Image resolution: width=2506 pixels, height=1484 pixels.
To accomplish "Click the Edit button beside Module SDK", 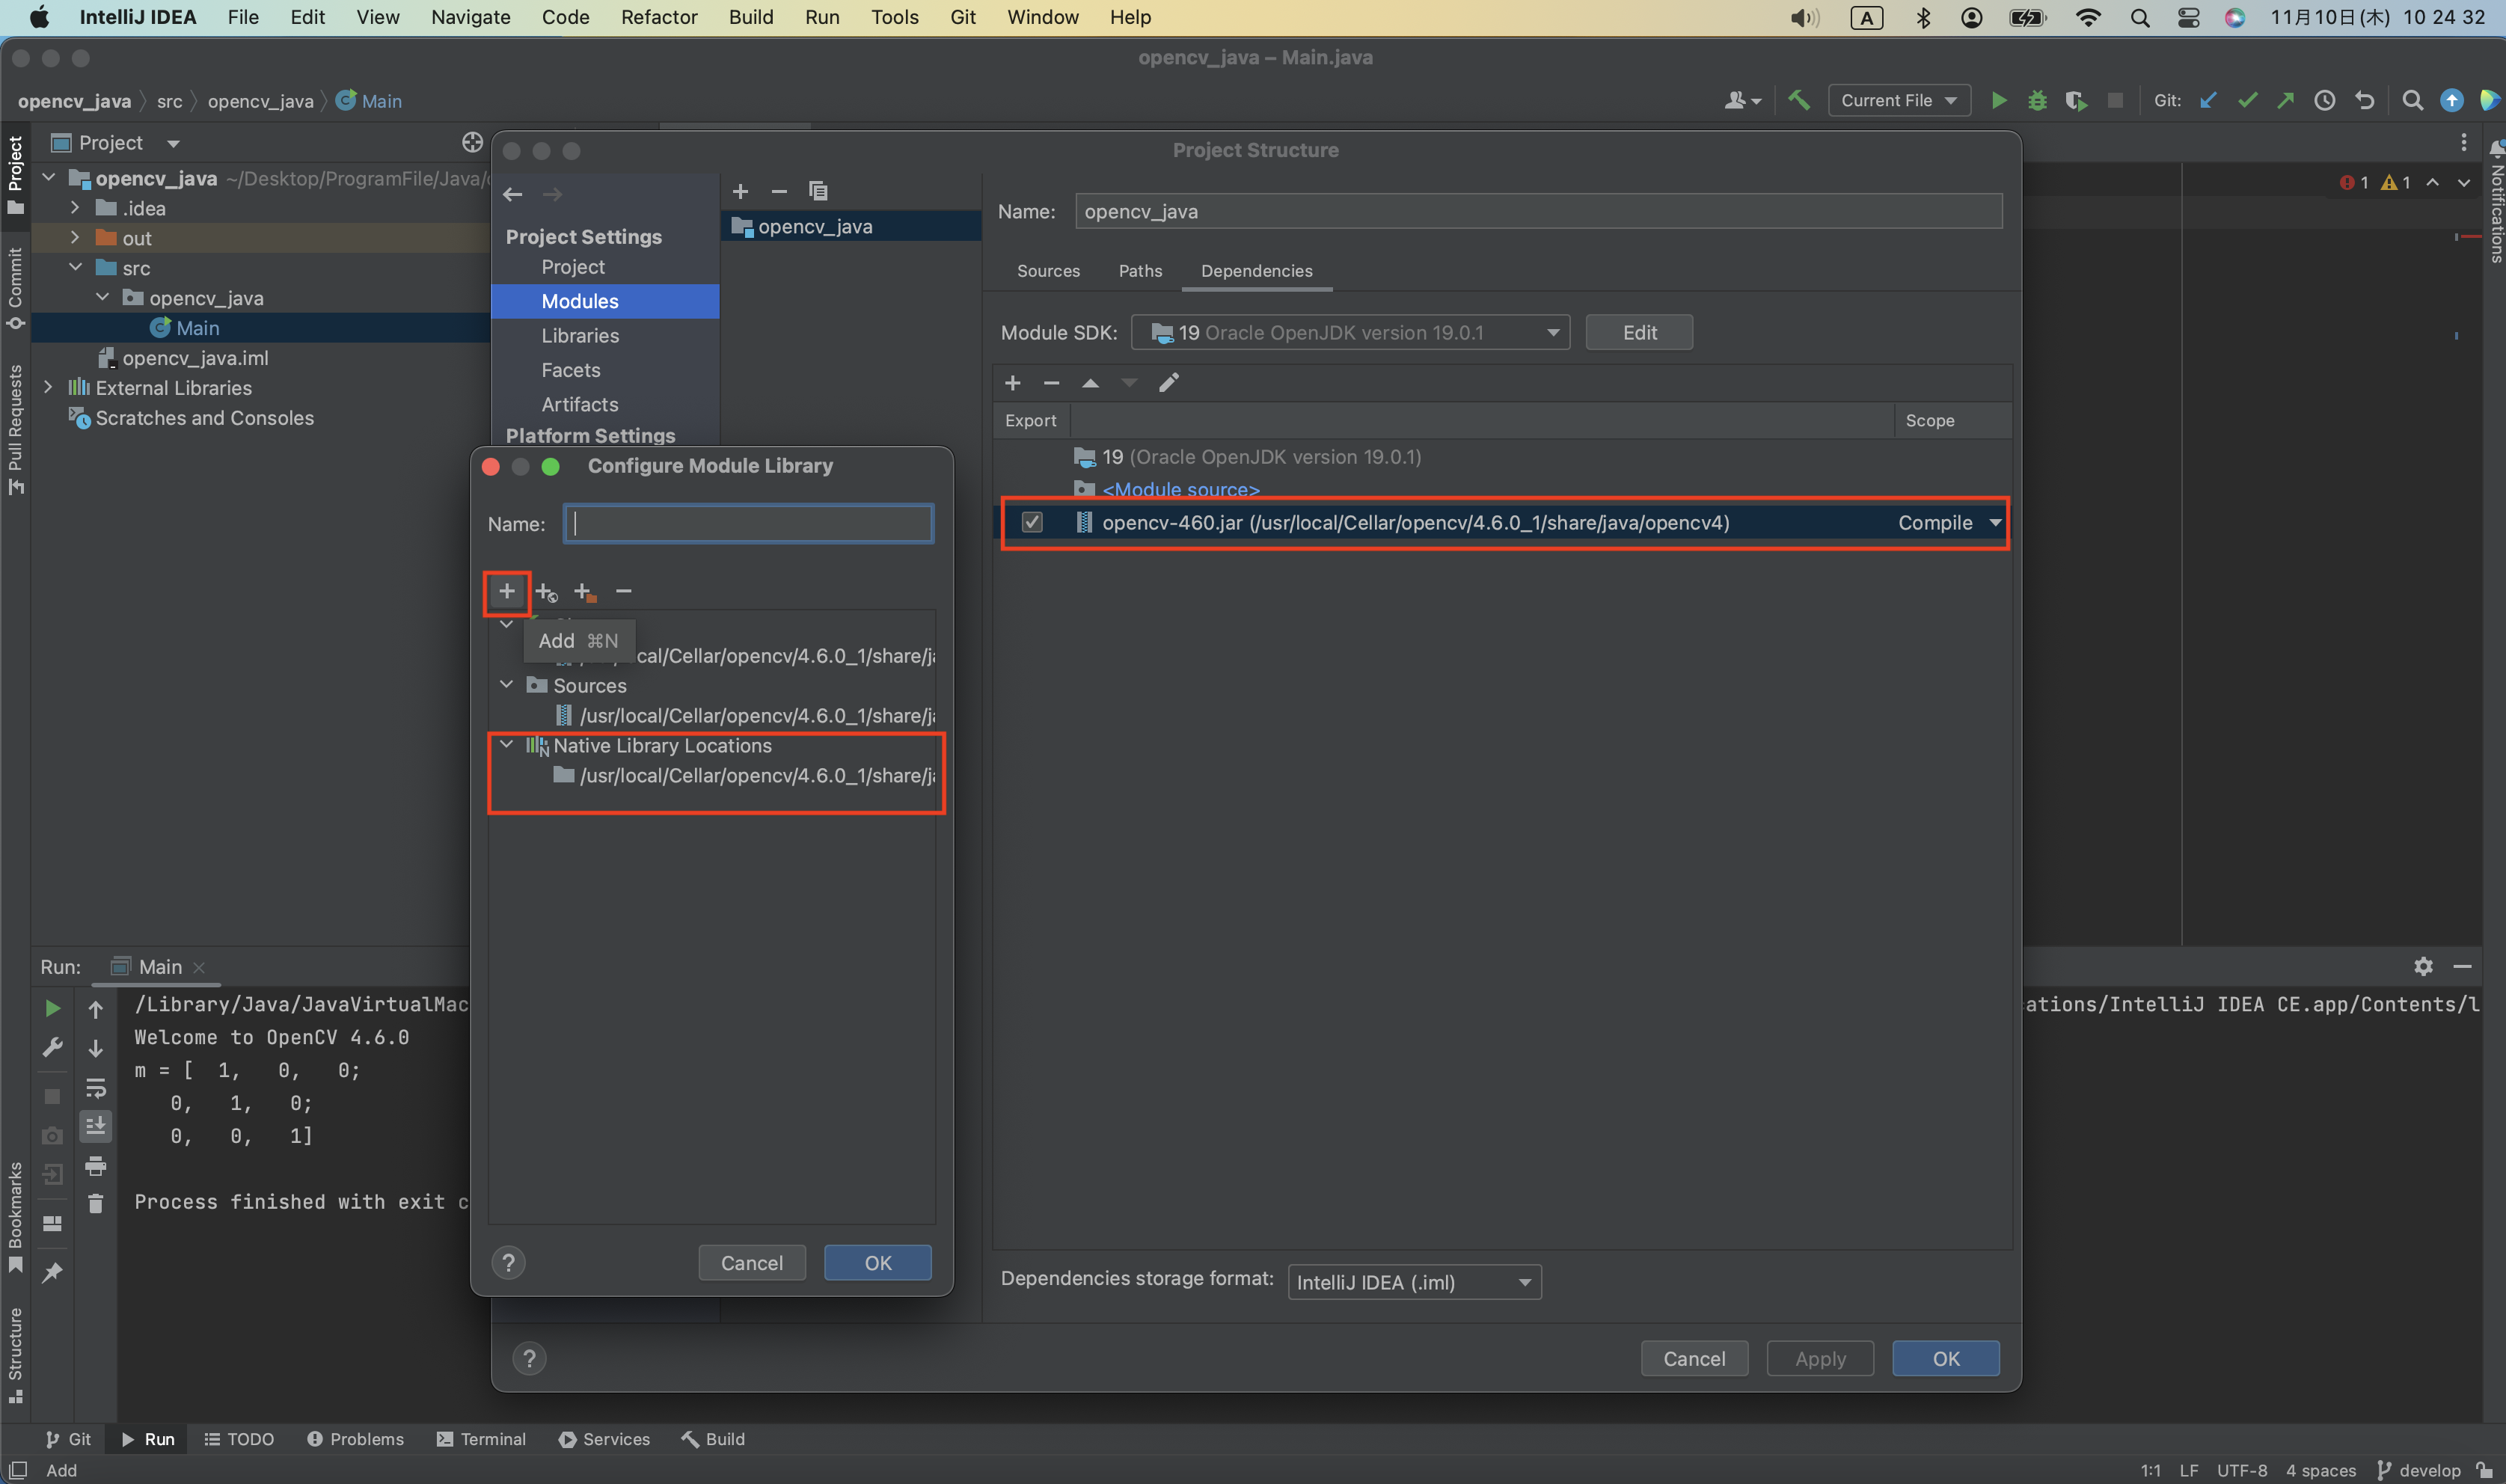I will tap(1639, 332).
